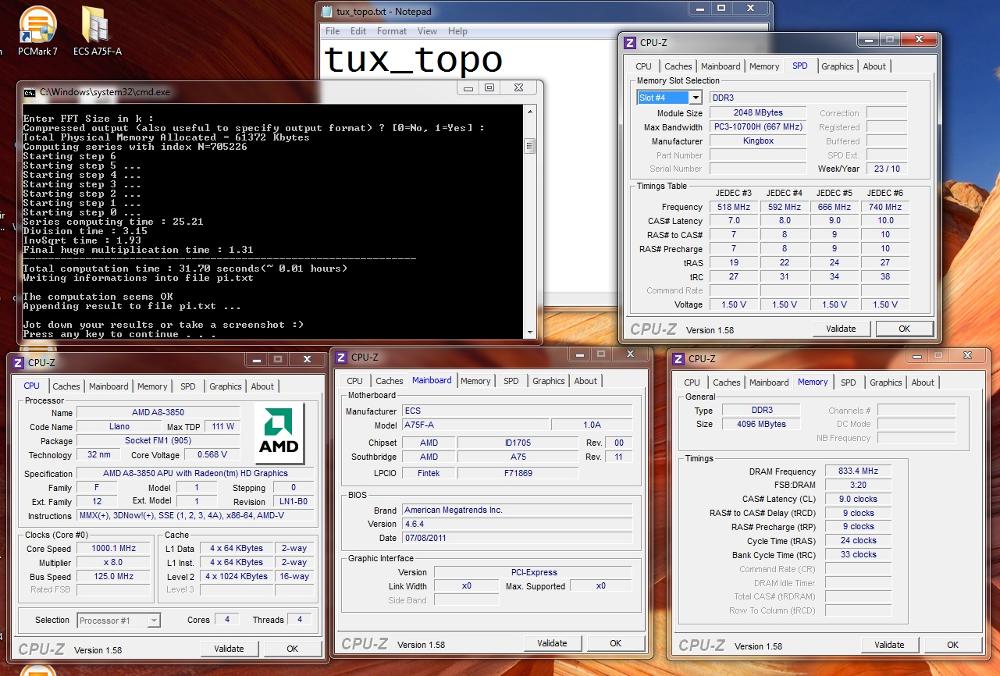Open the View menu in Notepad
This screenshot has height=676, width=1000.
pos(427,31)
